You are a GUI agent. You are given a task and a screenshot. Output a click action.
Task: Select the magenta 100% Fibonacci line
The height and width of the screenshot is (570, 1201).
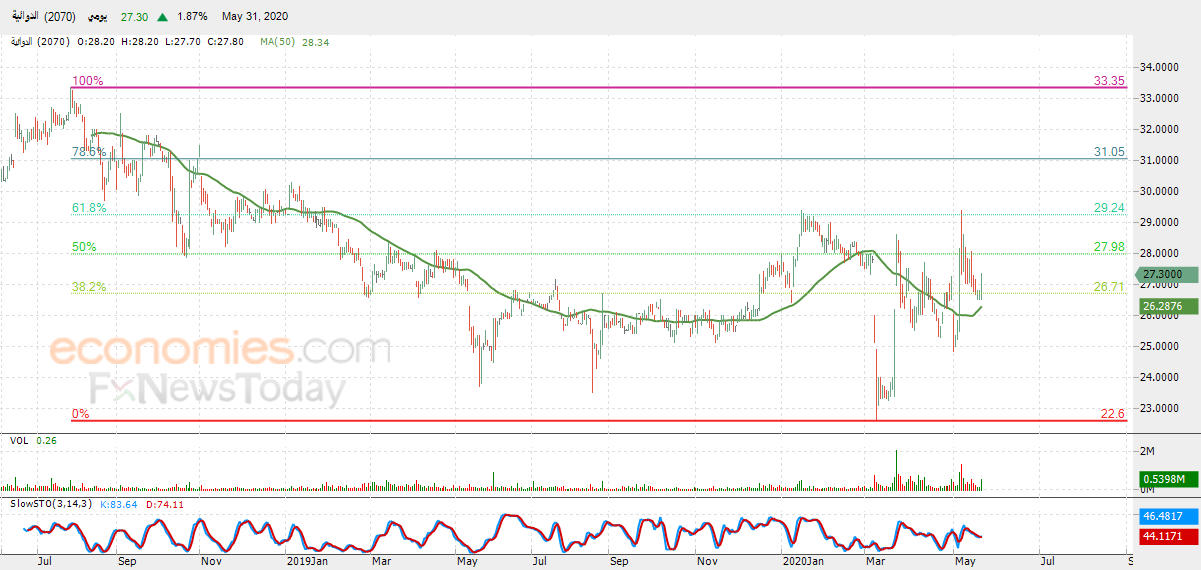point(600,87)
